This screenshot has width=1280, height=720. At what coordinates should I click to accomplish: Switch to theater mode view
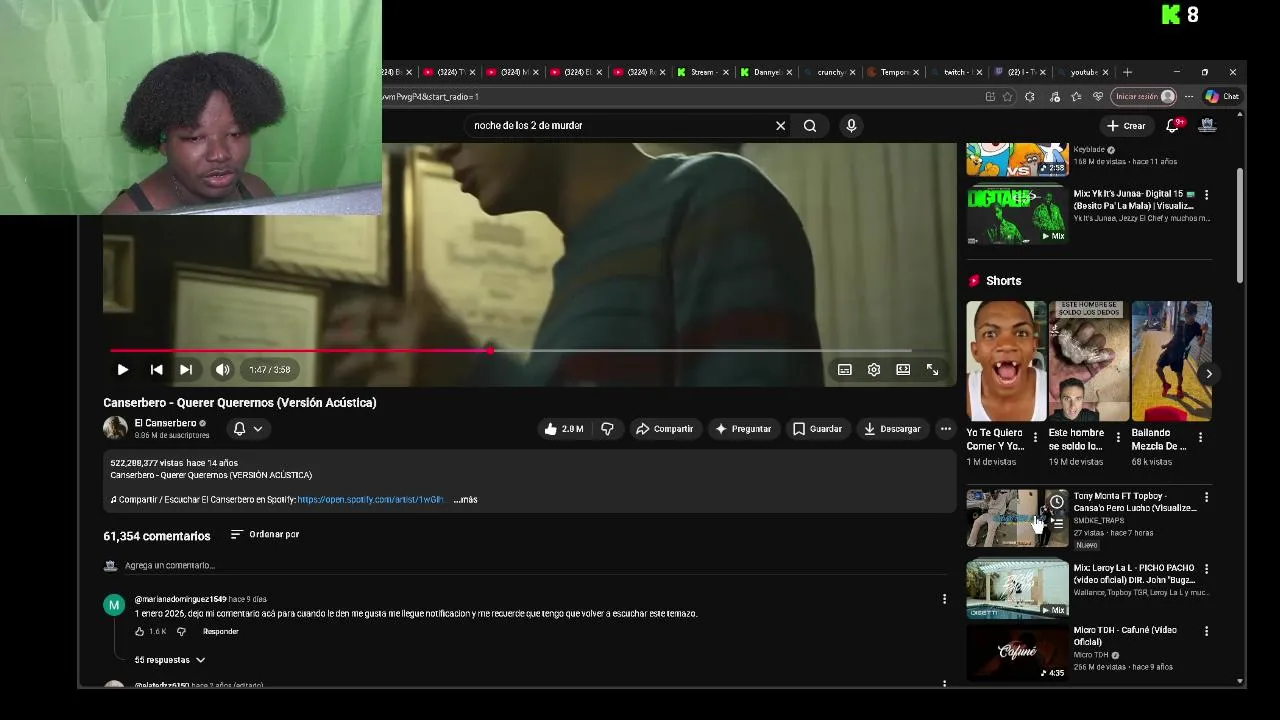[903, 370]
